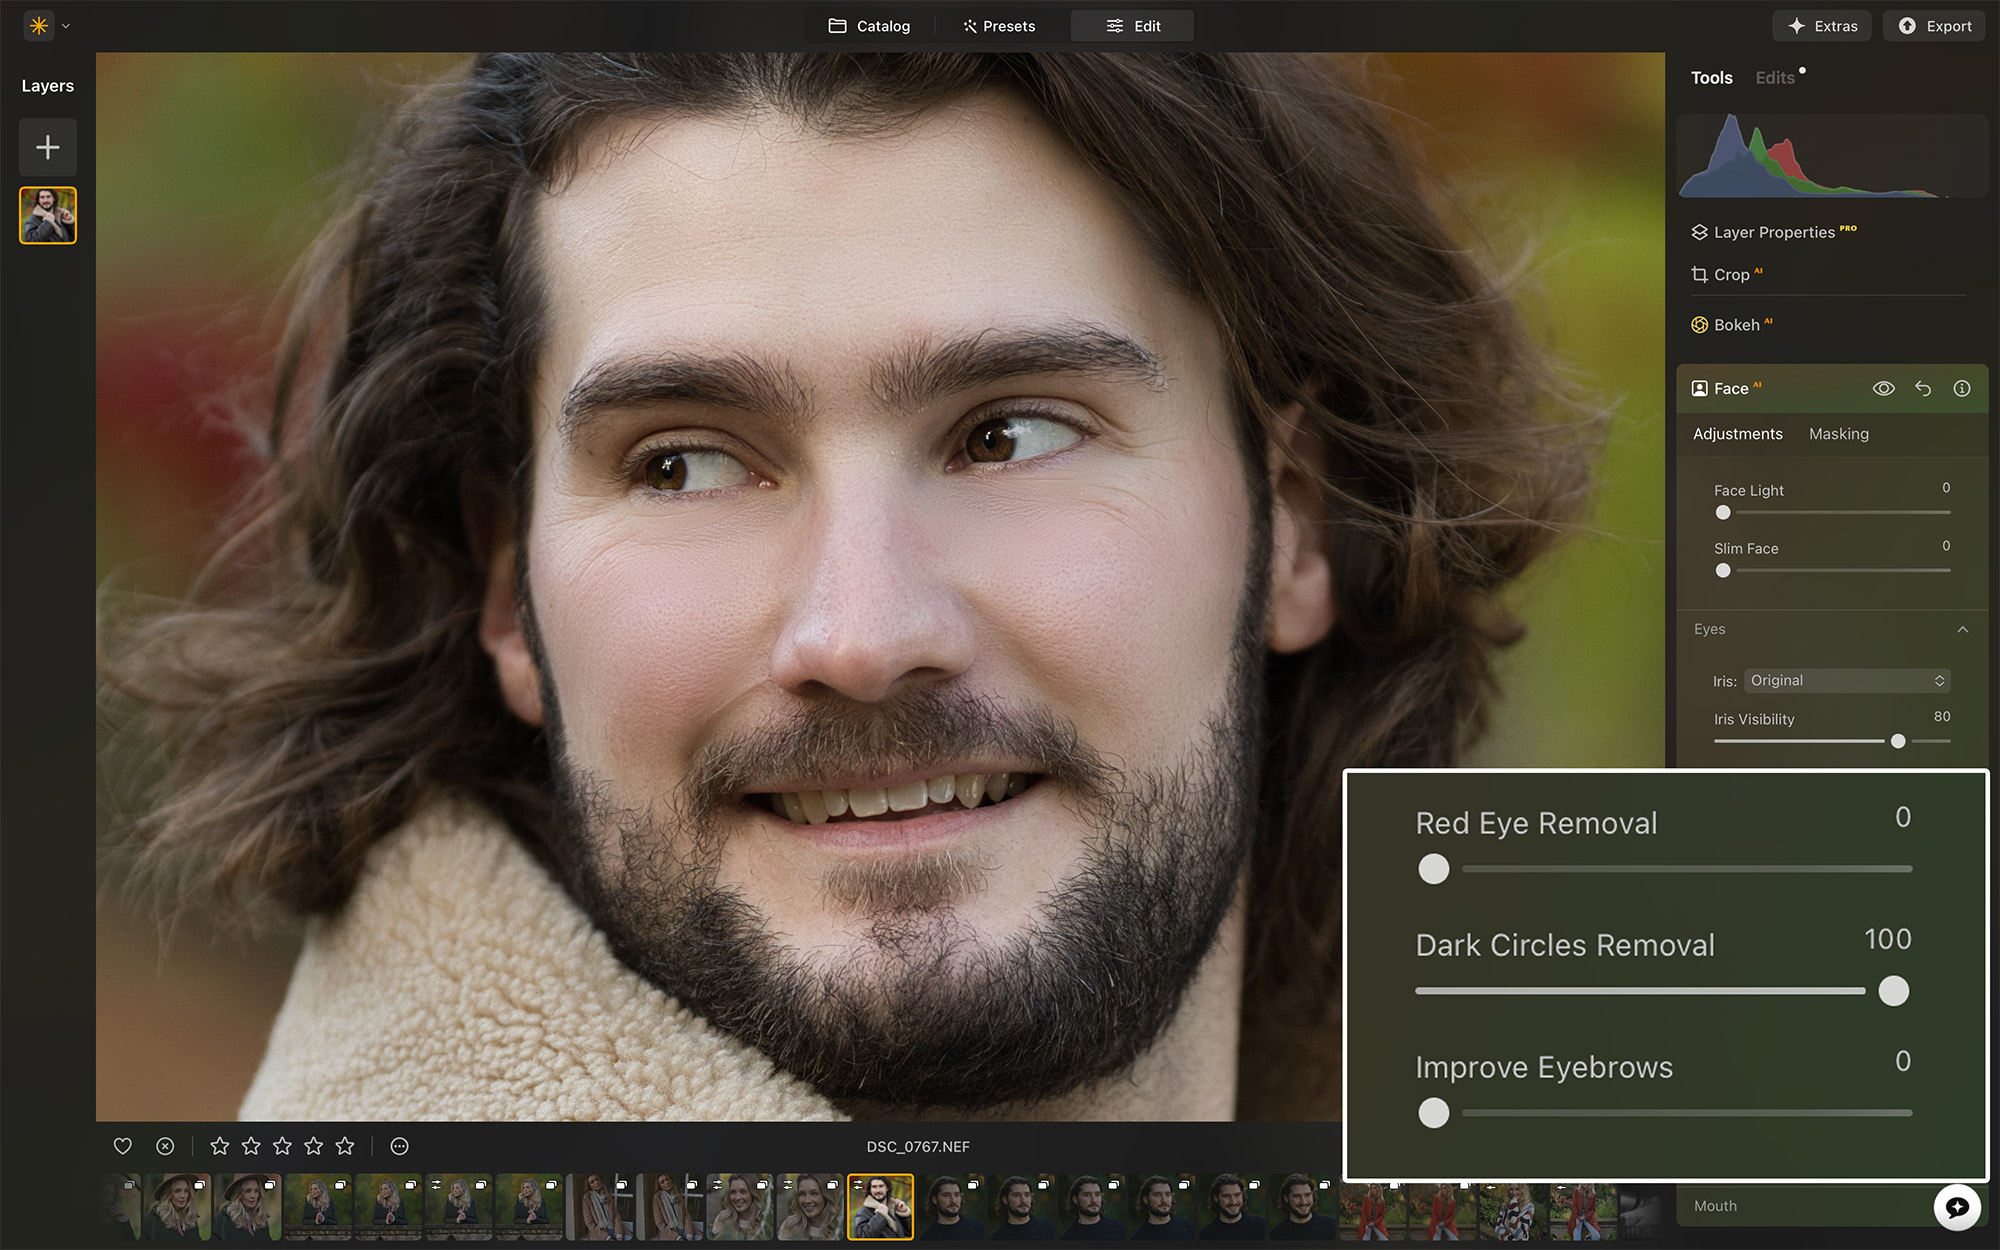Reset Face AI adjustments with undo arrow
The height and width of the screenshot is (1250, 2000).
click(1923, 389)
